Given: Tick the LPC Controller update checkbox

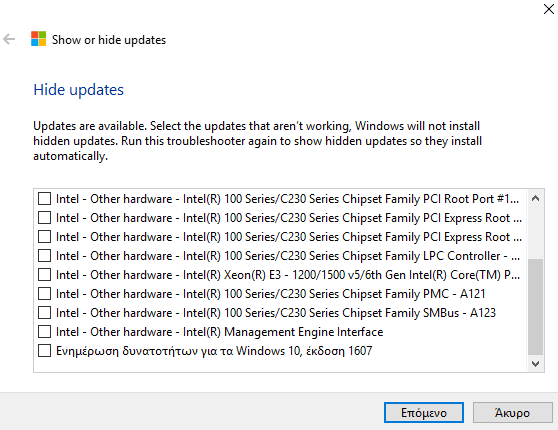Looking at the screenshot, I should coord(44,256).
